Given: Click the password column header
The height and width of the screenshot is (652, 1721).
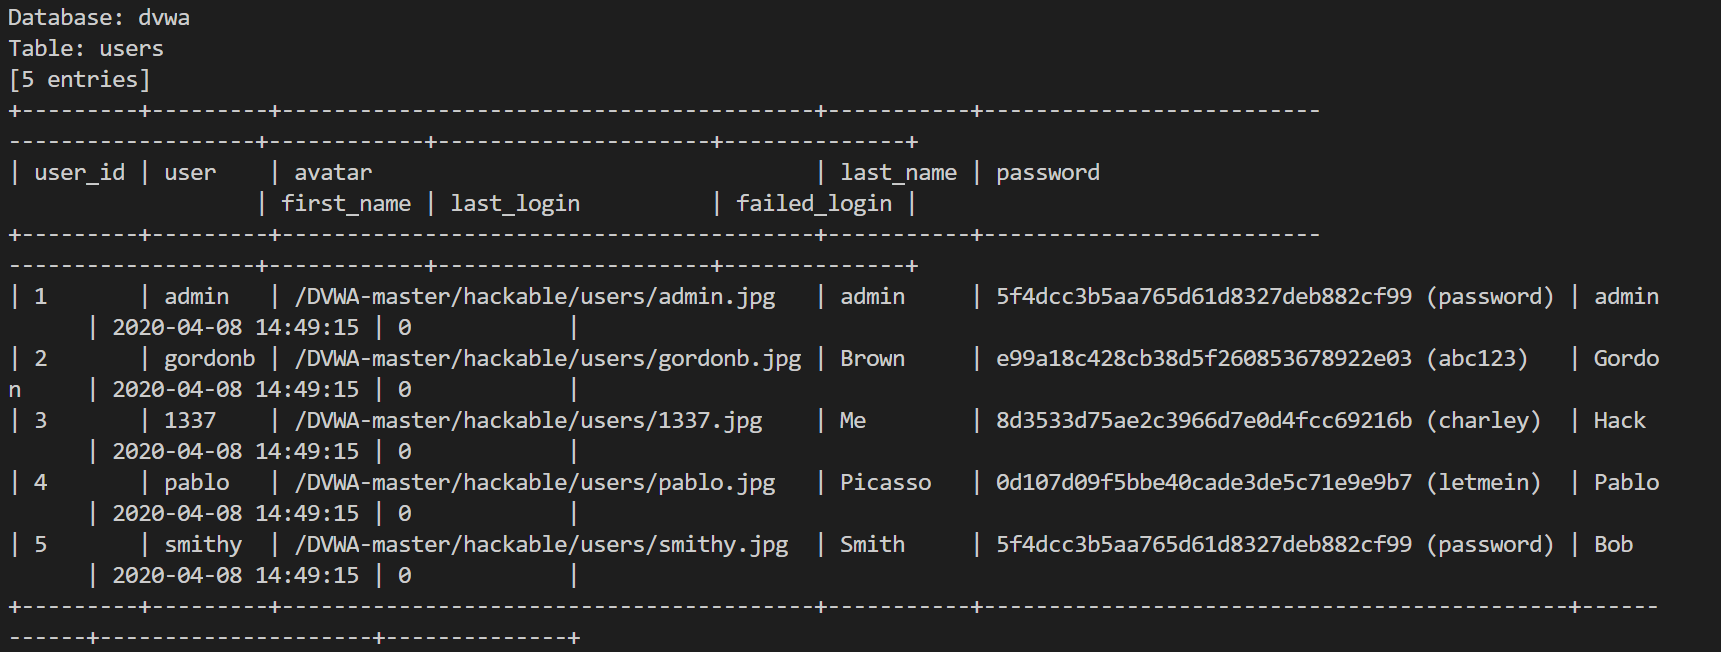Looking at the screenshot, I should point(1047,173).
